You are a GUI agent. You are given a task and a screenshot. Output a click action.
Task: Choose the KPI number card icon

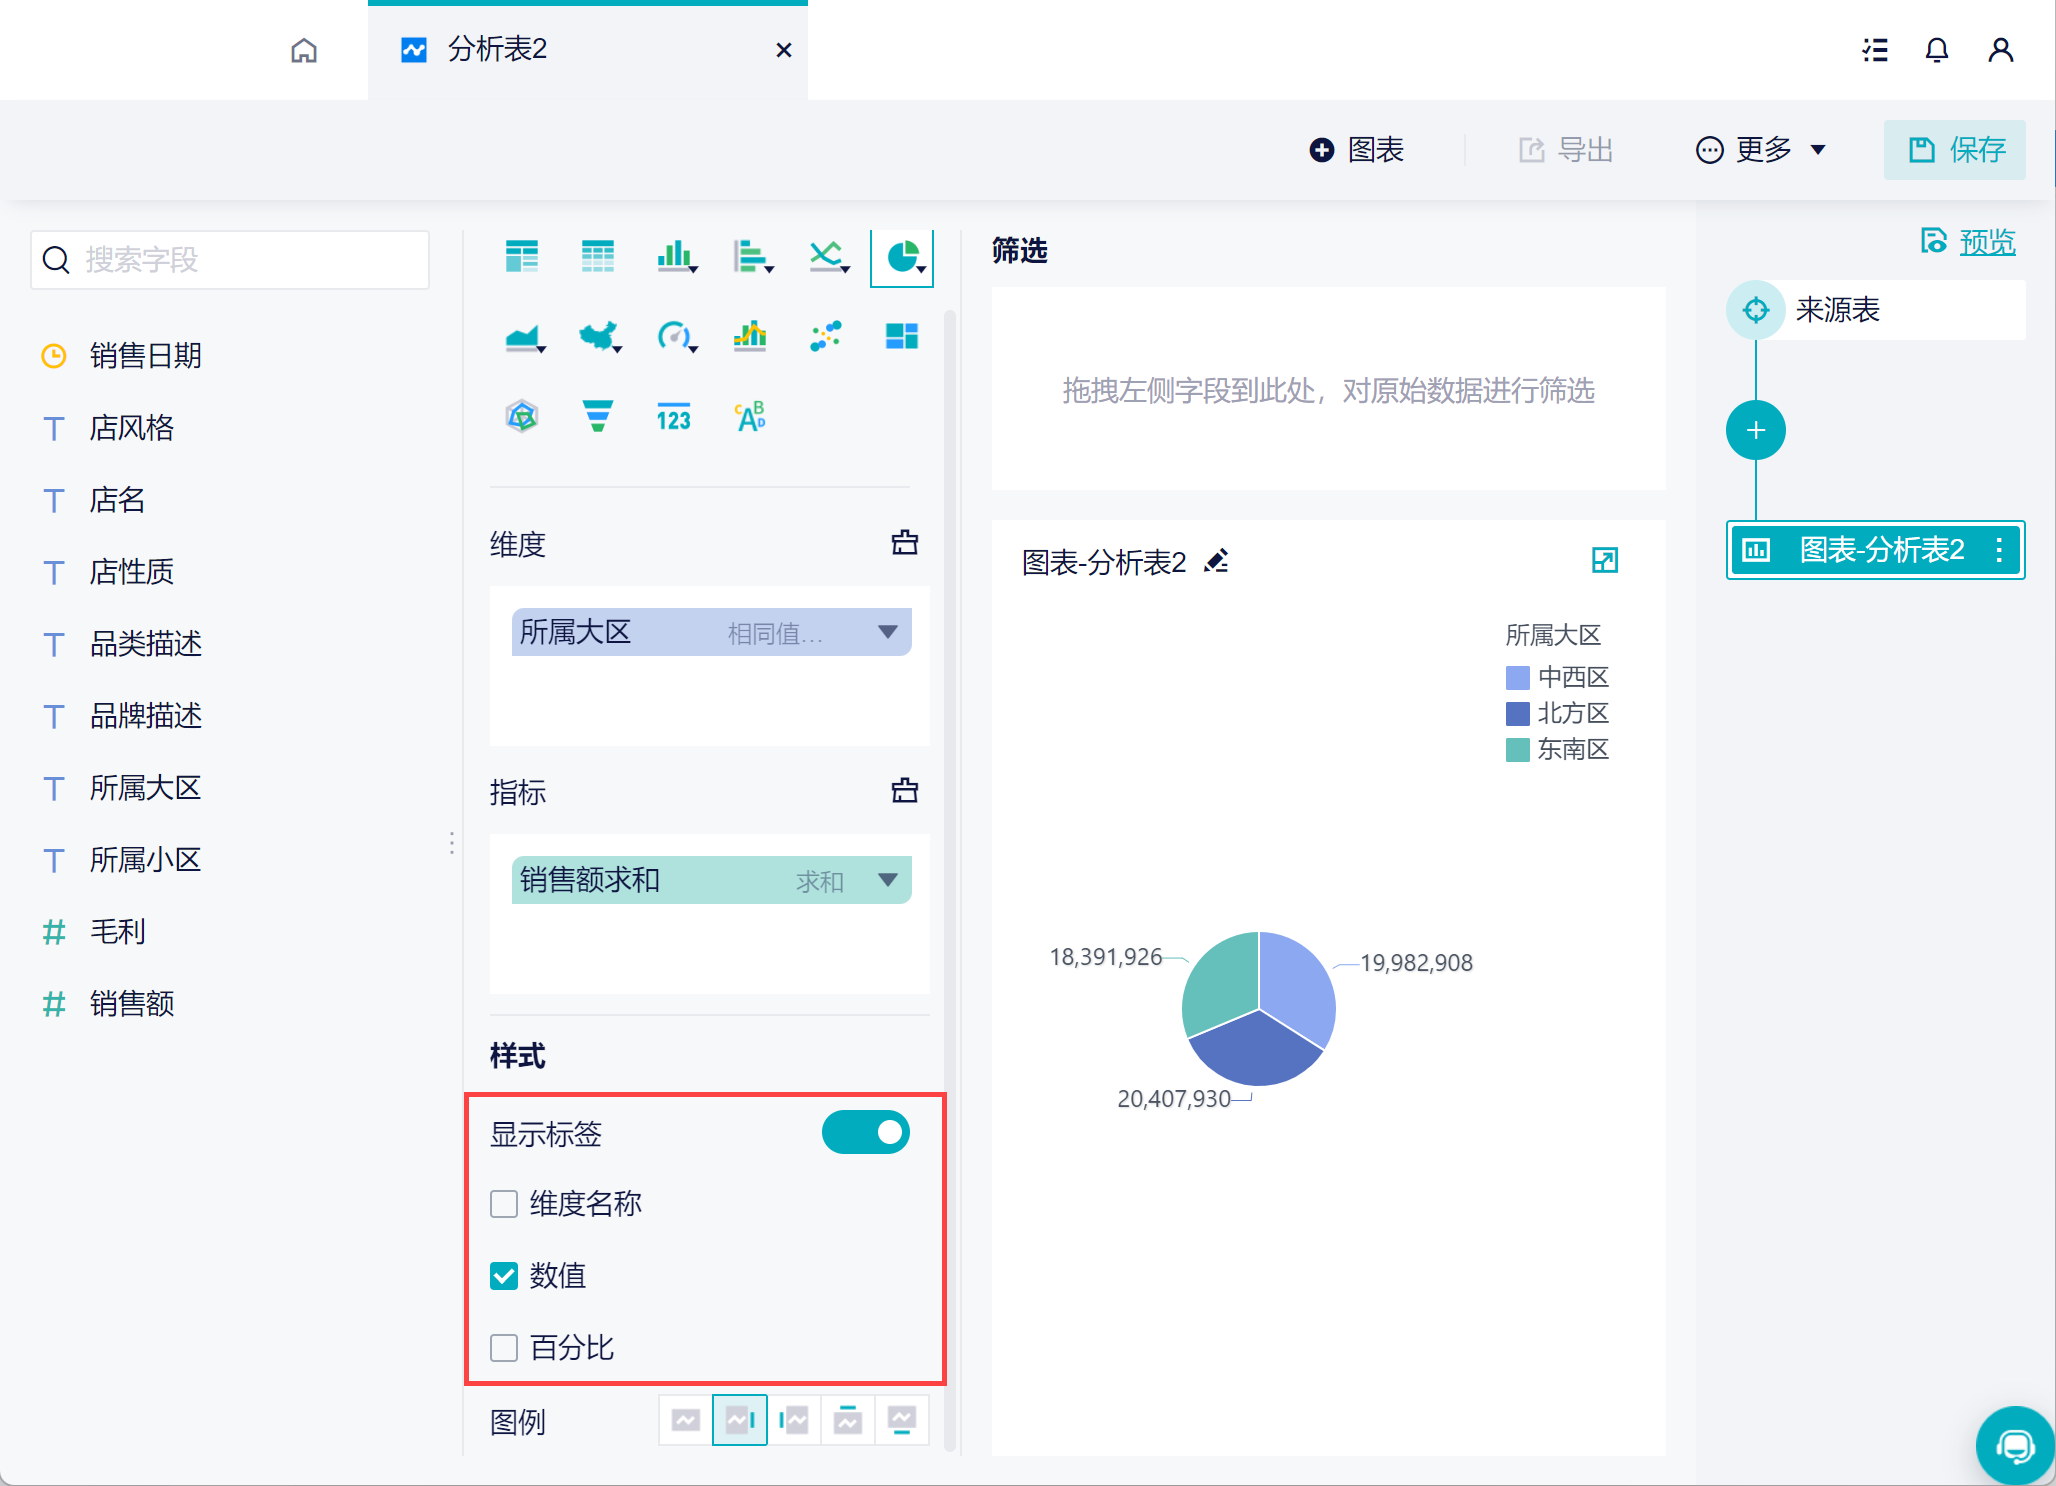click(674, 417)
